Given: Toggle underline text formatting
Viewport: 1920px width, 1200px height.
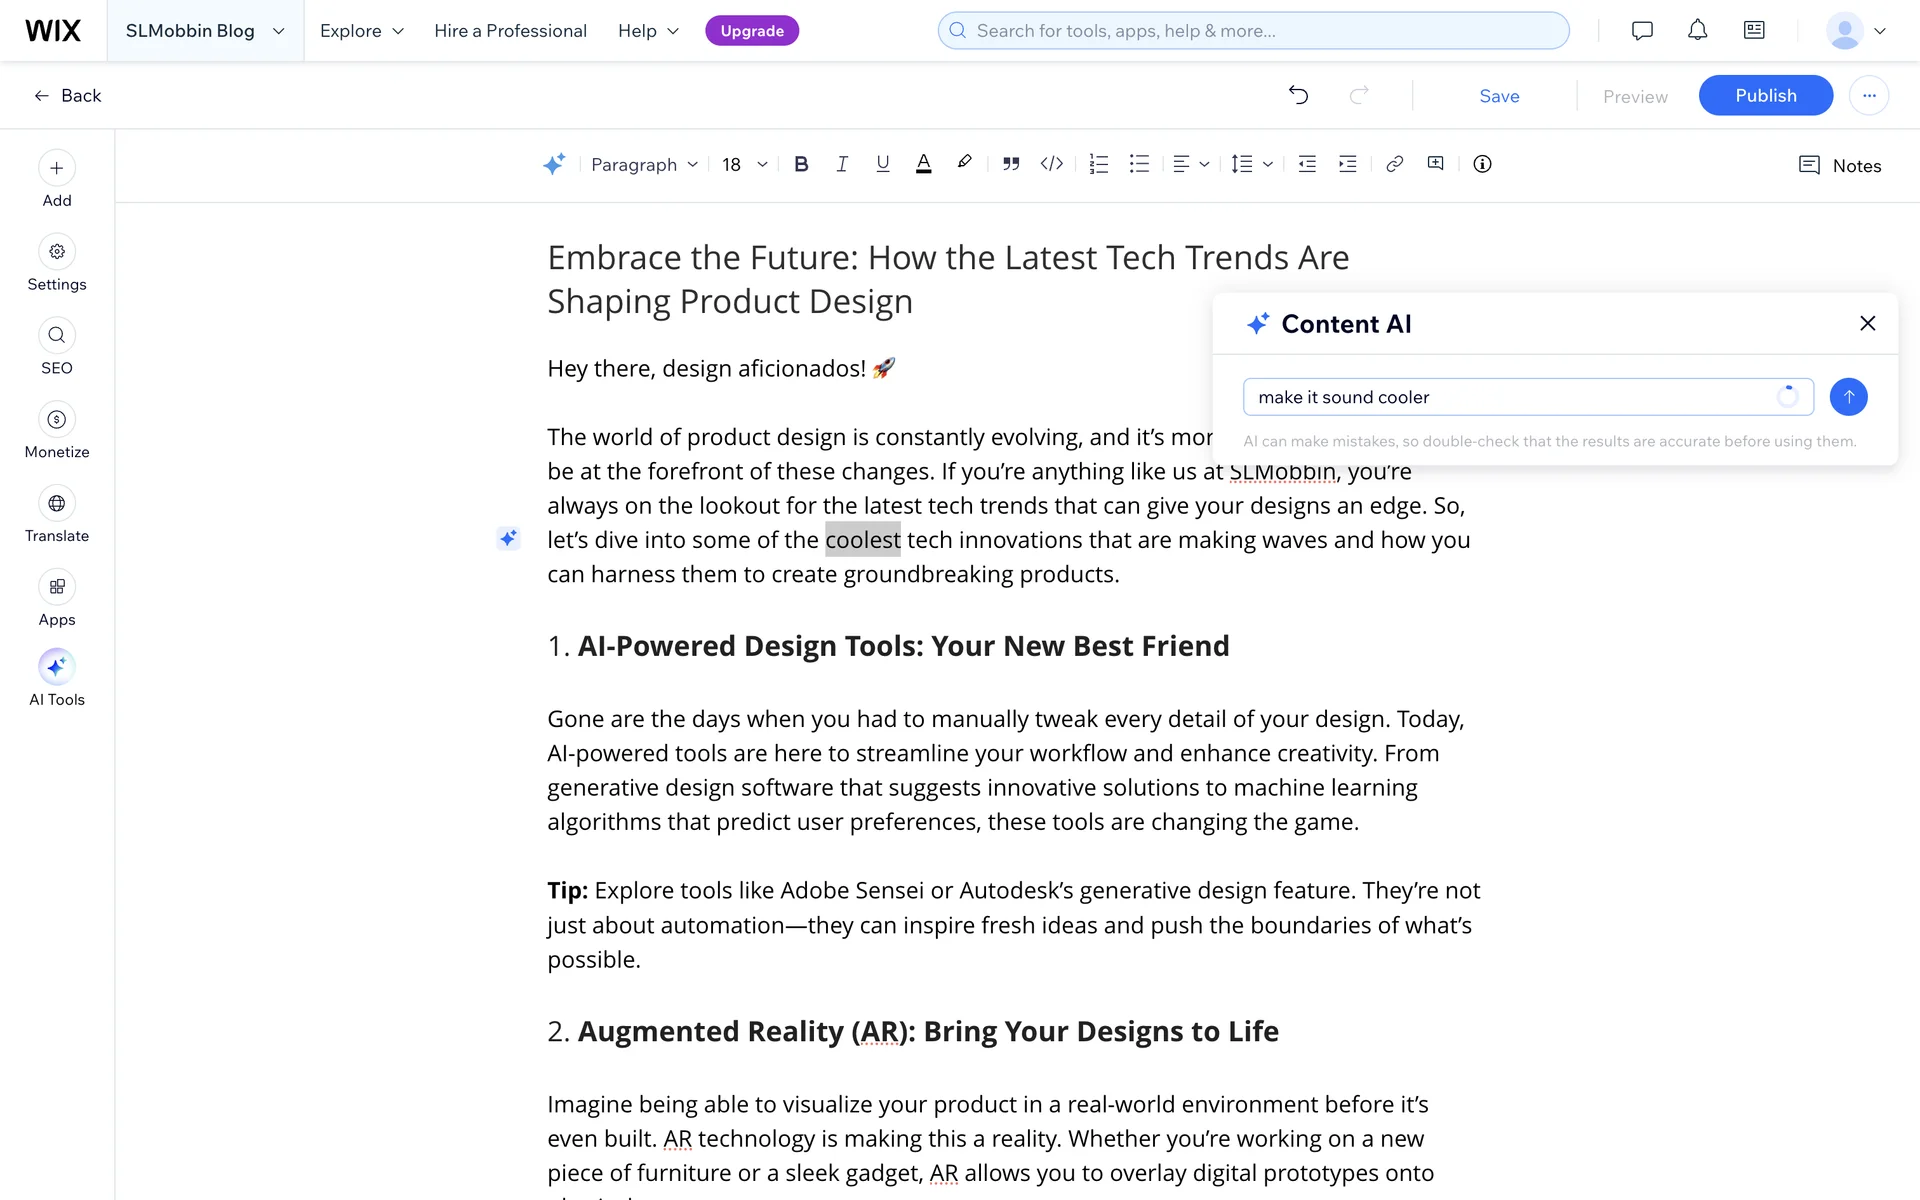Looking at the screenshot, I should pyautogui.click(x=882, y=164).
